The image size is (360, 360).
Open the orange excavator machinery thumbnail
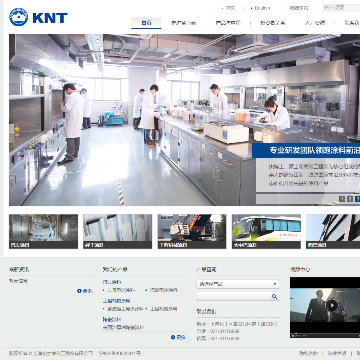tap(192, 231)
